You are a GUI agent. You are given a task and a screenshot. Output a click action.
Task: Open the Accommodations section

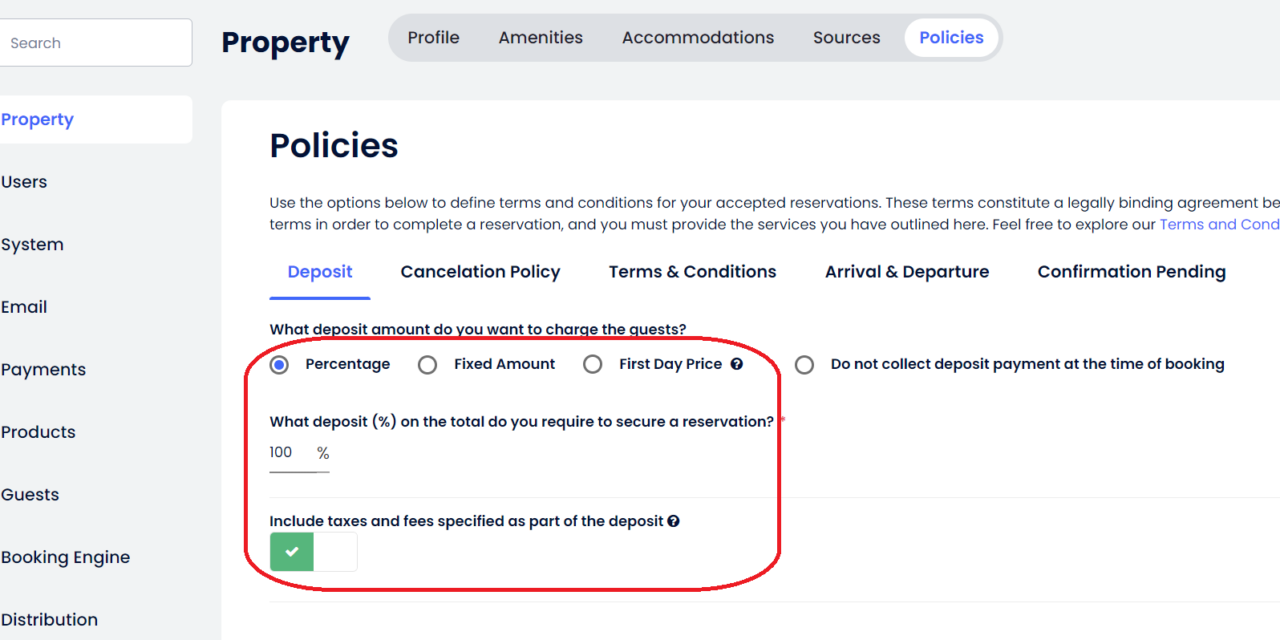(697, 37)
